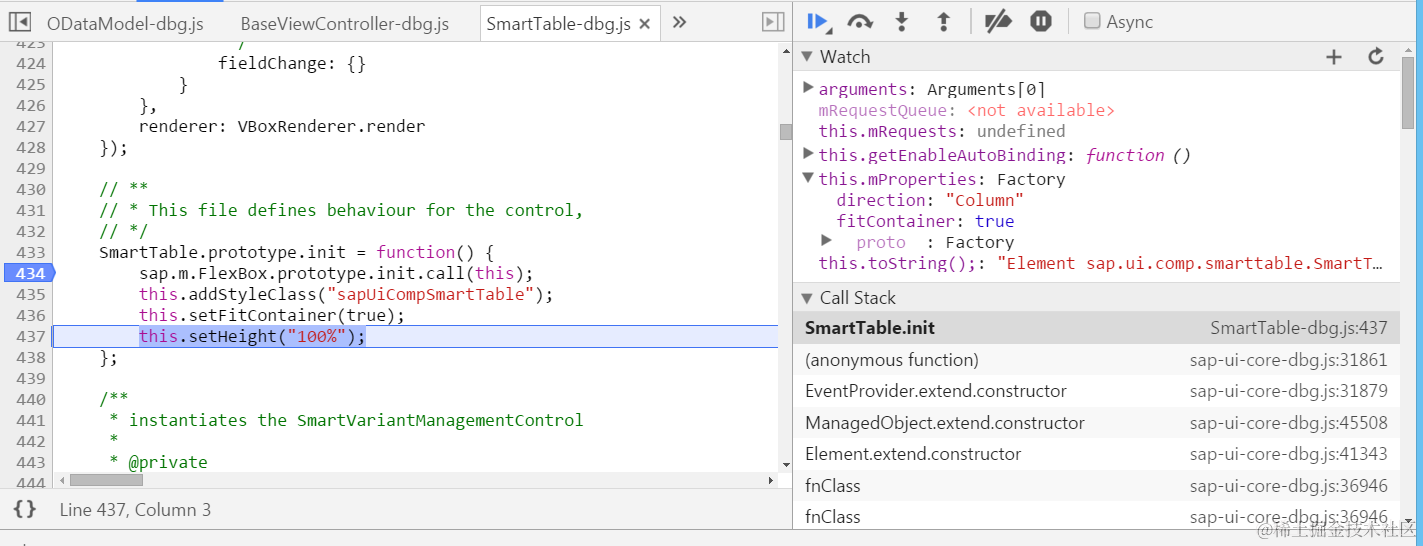The height and width of the screenshot is (546, 1423).
Task: Step out of current function
Action: (x=942, y=21)
